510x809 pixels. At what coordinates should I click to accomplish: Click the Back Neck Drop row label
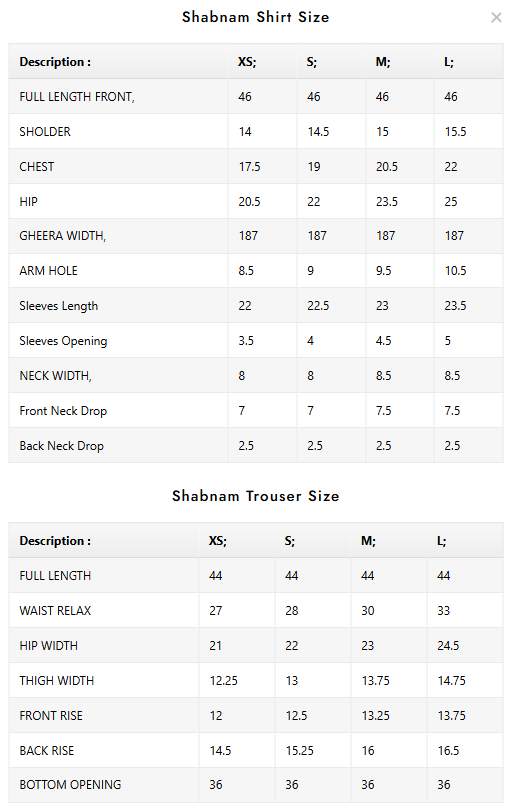click(x=61, y=446)
